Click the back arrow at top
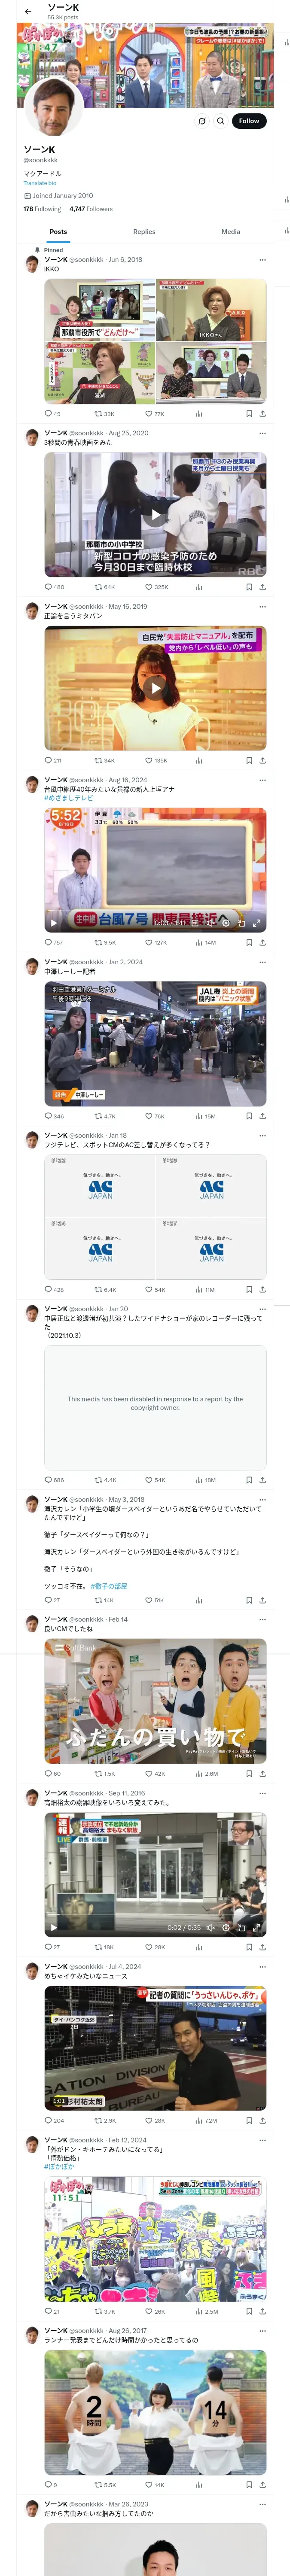The width and height of the screenshot is (290, 2576). click(28, 11)
